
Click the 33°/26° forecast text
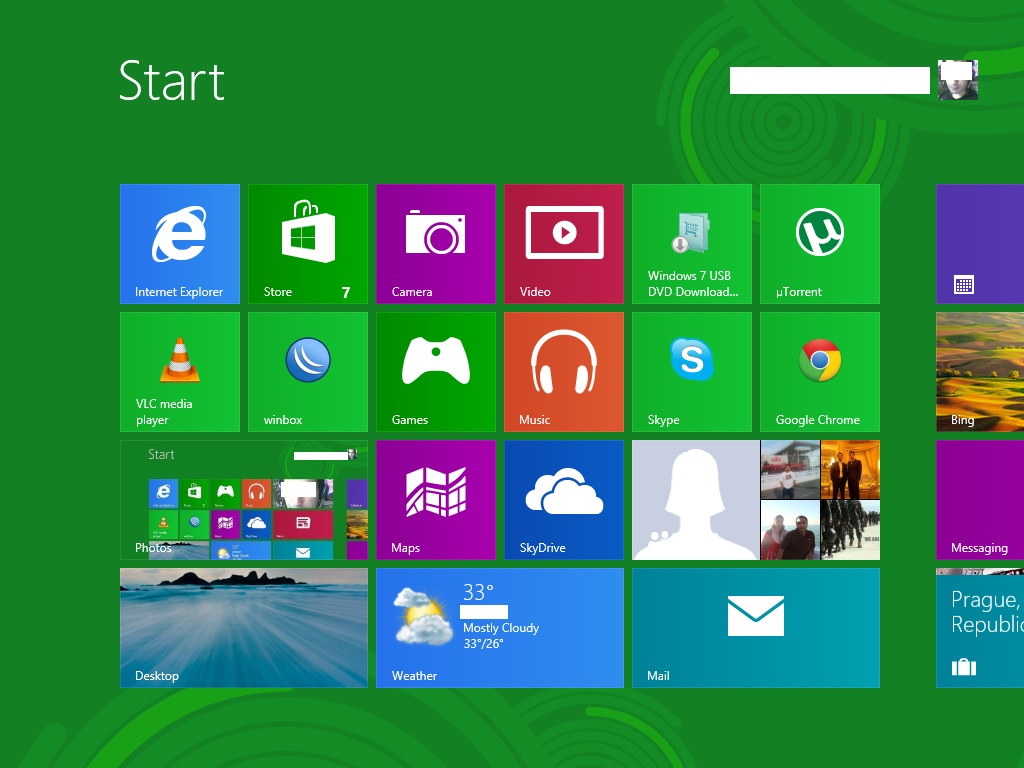pyautogui.click(x=483, y=644)
